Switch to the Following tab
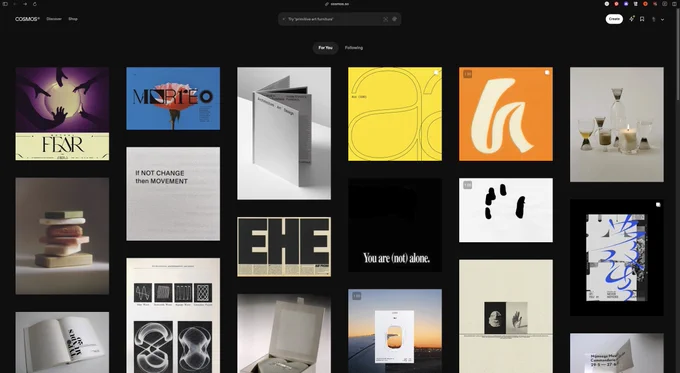This screenshot has width=680, height=373. coord(354,48)
